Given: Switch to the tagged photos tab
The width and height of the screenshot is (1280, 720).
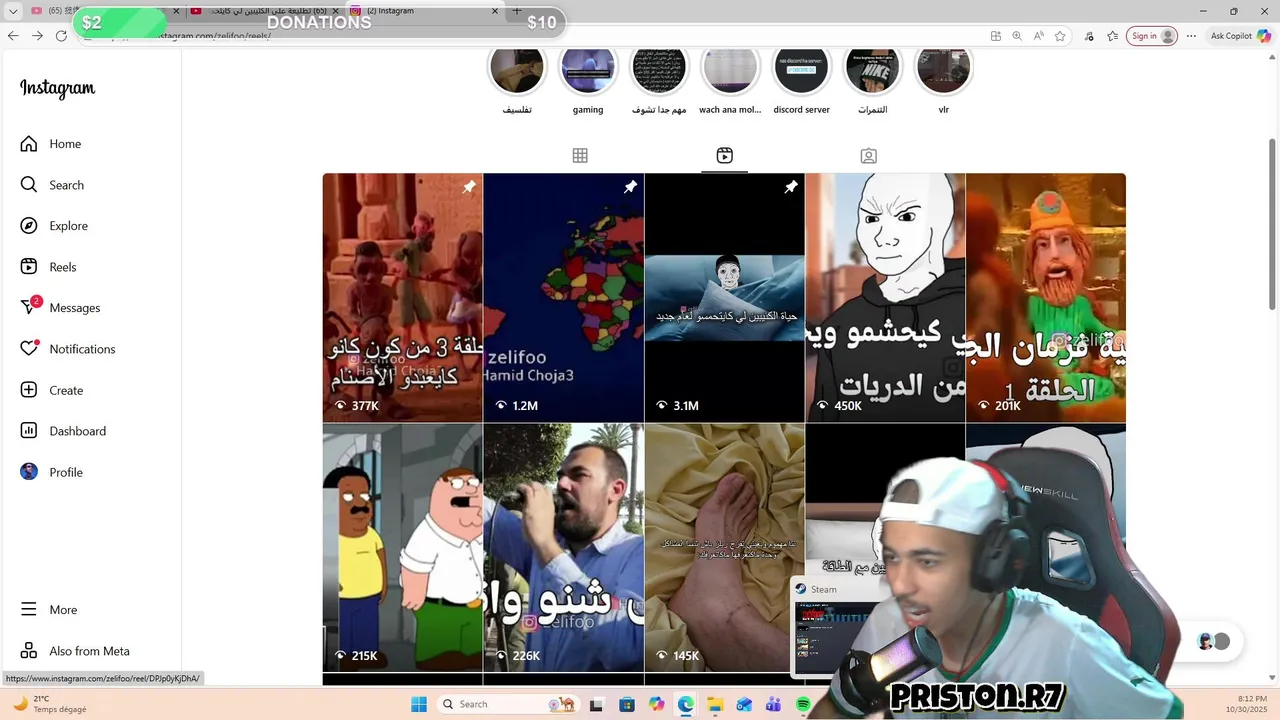Looking at the screenshot, I should point(869,155).
